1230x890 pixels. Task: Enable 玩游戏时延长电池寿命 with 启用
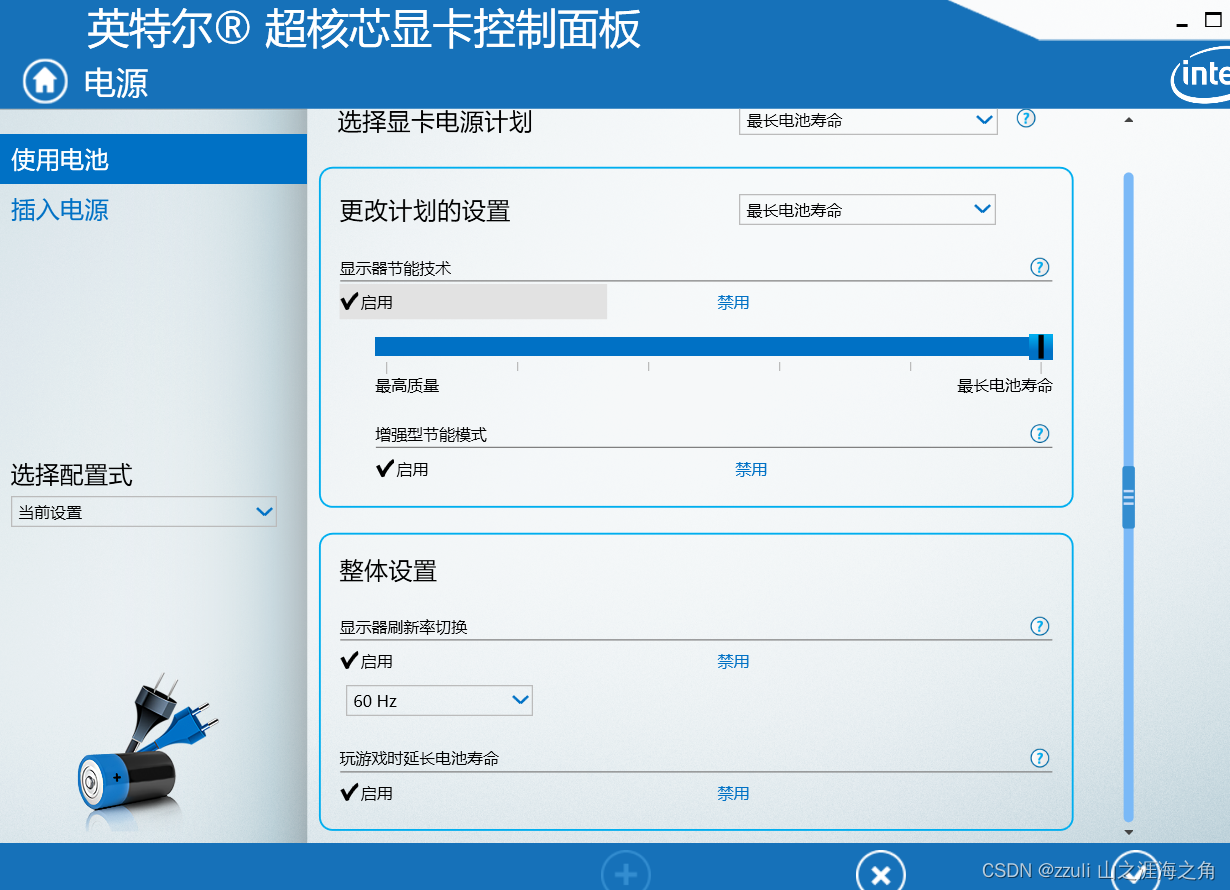coord(367,793)
